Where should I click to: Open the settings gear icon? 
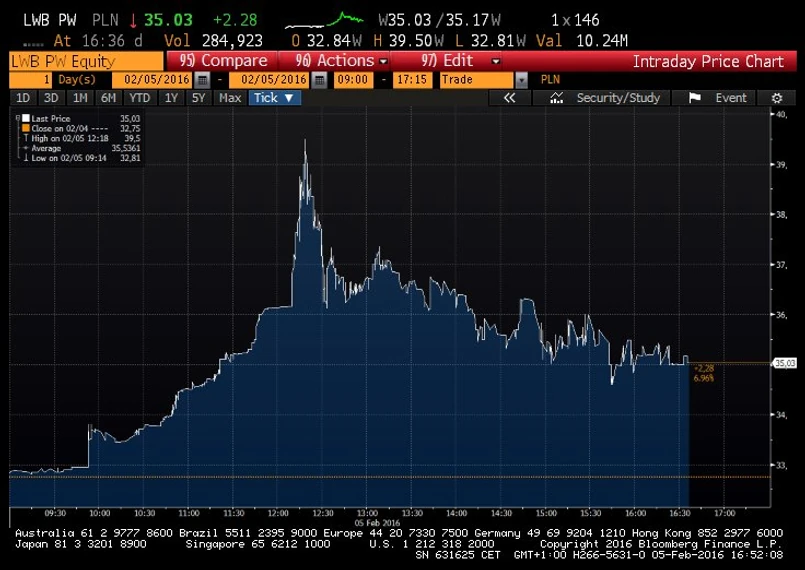click(777, 98)
